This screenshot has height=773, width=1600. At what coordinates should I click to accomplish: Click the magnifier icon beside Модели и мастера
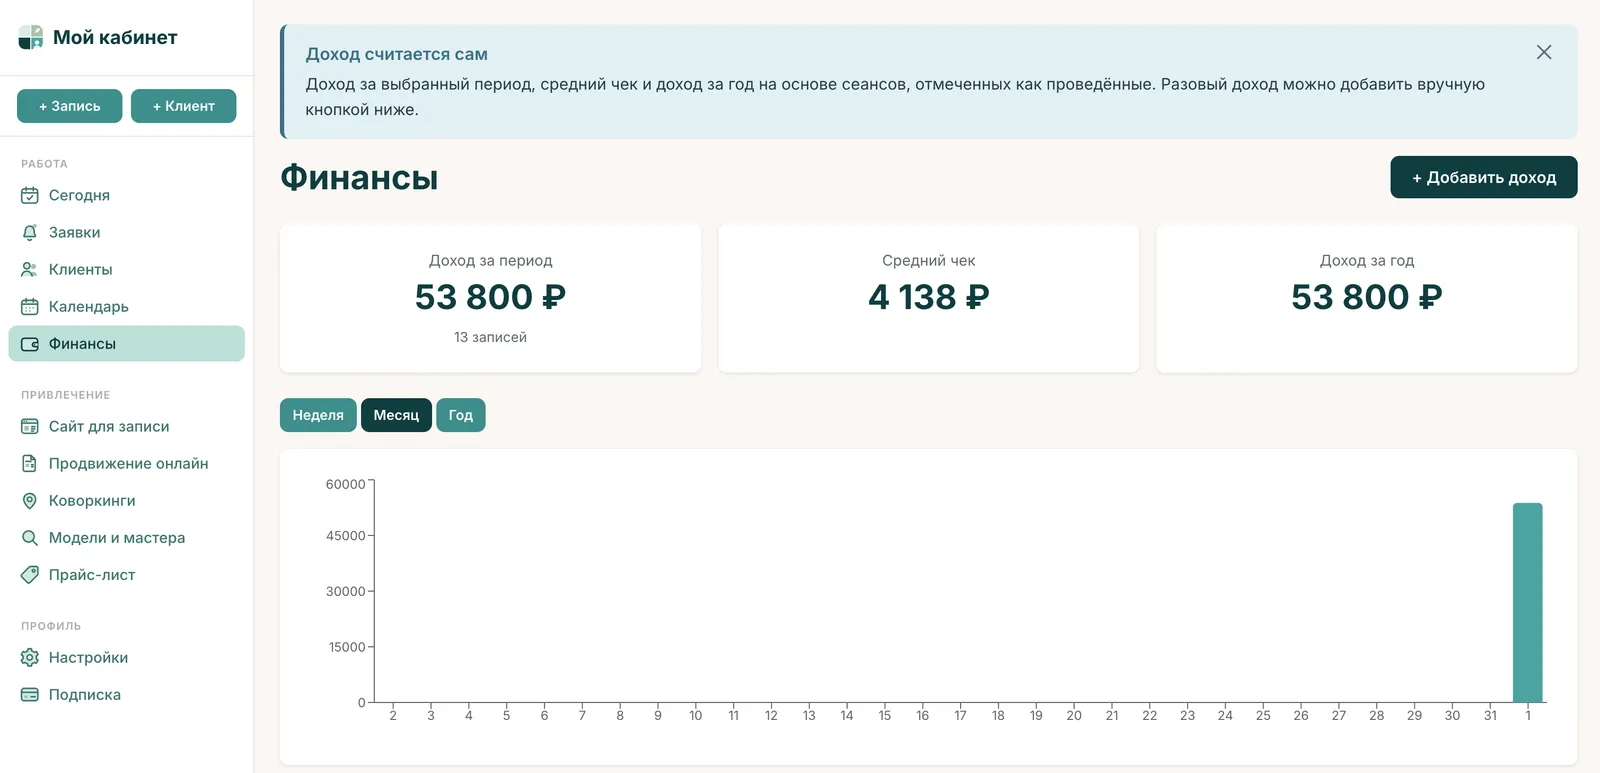30,537
